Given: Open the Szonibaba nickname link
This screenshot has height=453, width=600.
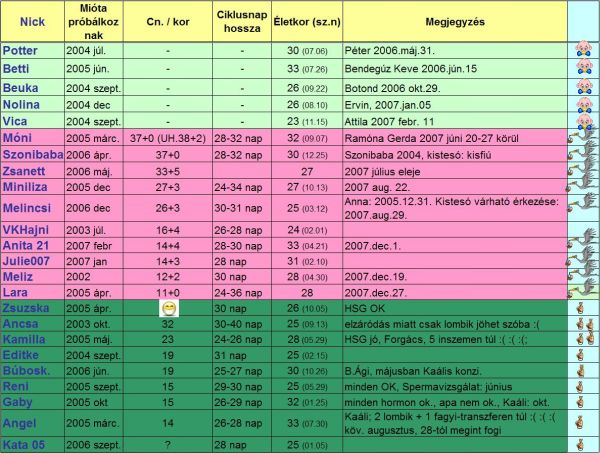Looking at the screenshot, I should [x=35, y=155].
